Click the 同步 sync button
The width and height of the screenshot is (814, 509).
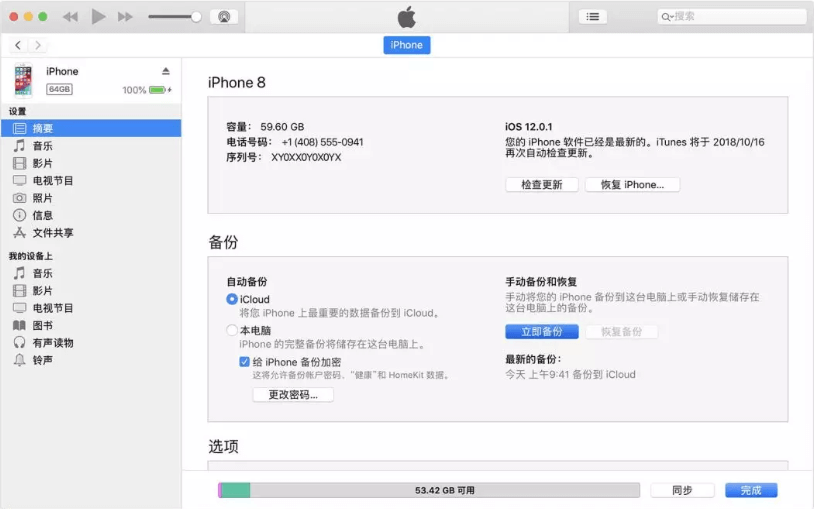[x=682, y=490]
